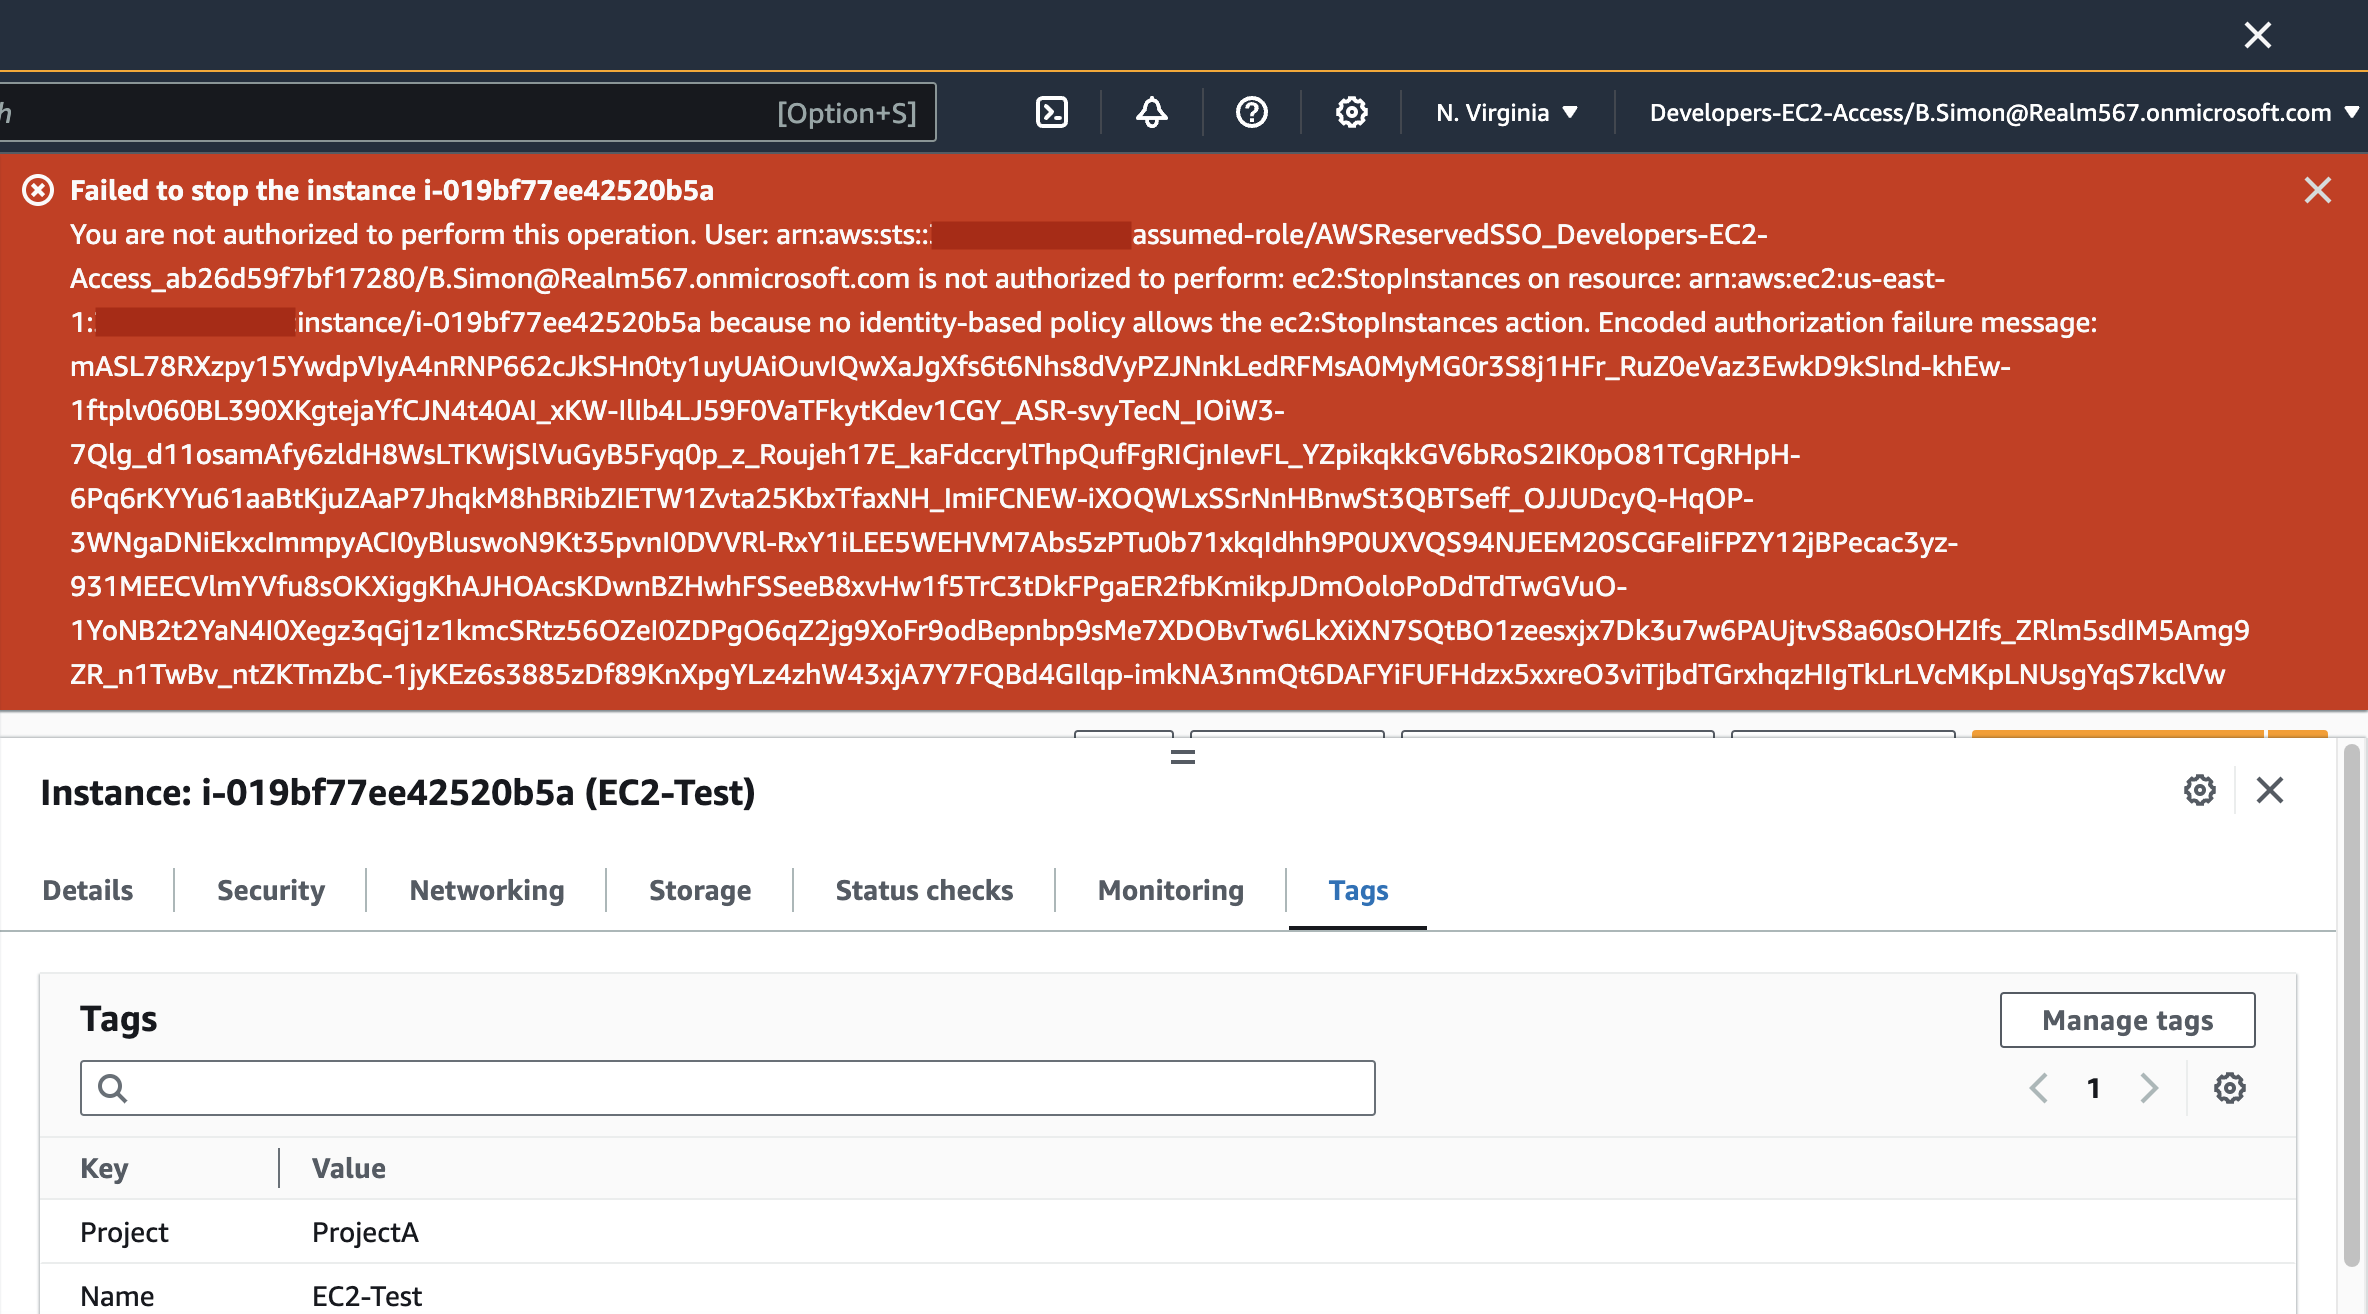
Task: Open the notifications bell
Action: point(1150,112)
